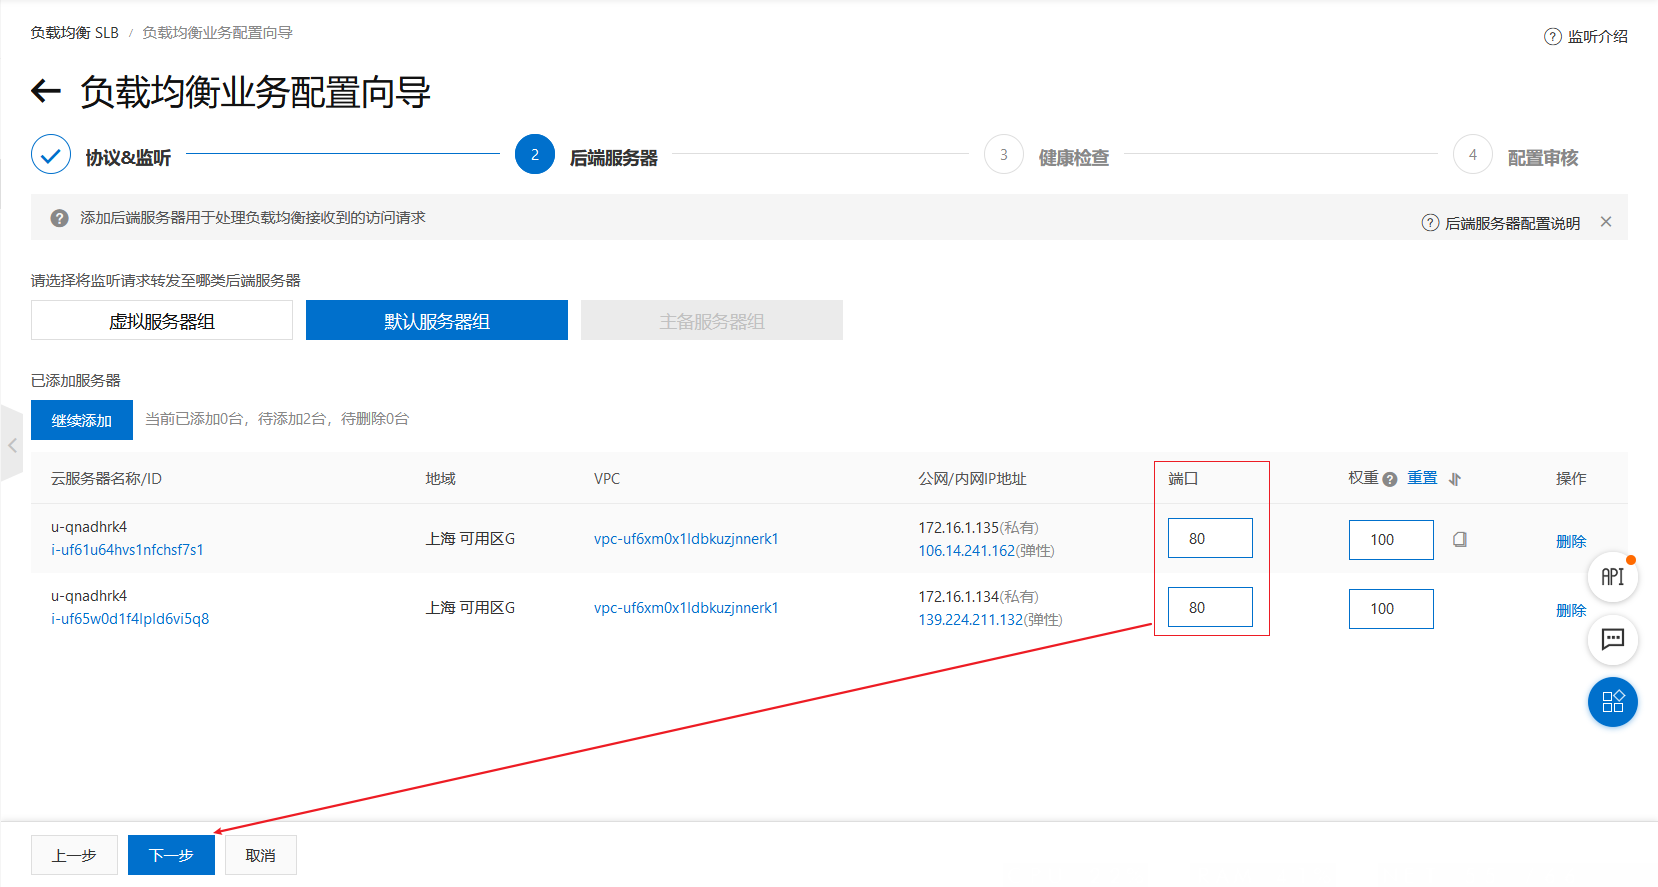Click 操作 column header

1571,479
